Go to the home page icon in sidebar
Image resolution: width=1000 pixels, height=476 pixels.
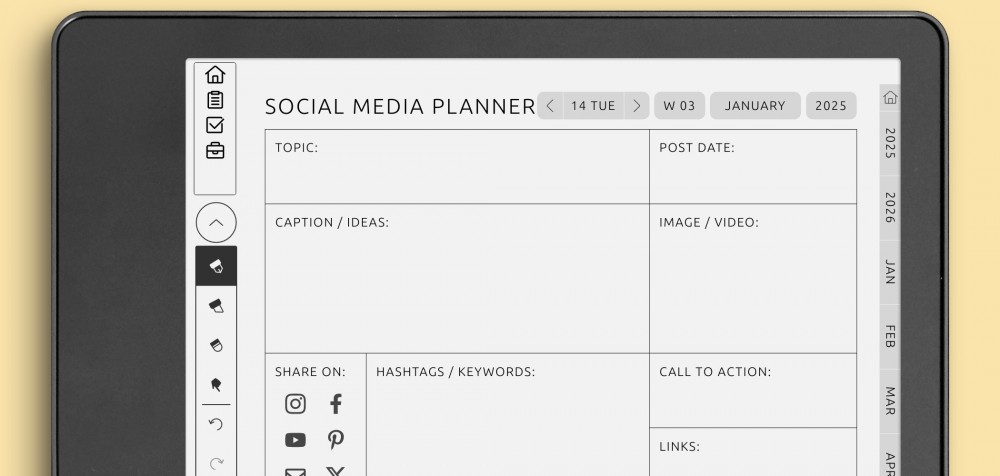215,75
